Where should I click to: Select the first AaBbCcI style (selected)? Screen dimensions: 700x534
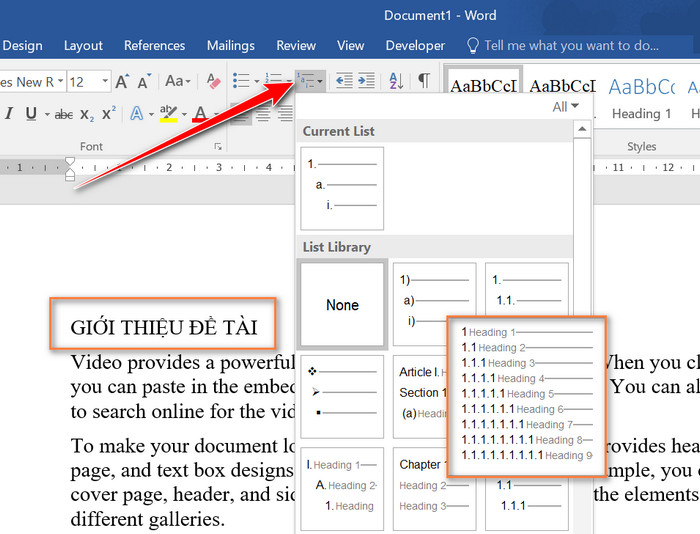point(484,82)
